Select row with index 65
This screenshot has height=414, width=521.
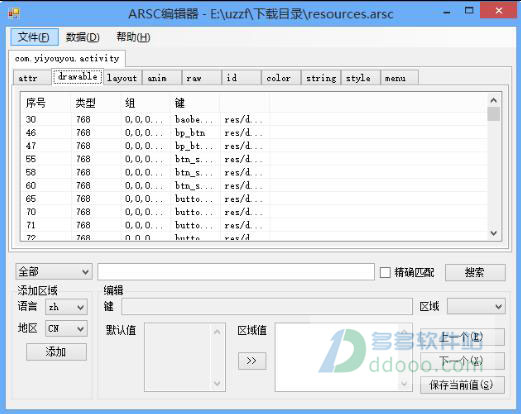point(254,199)
